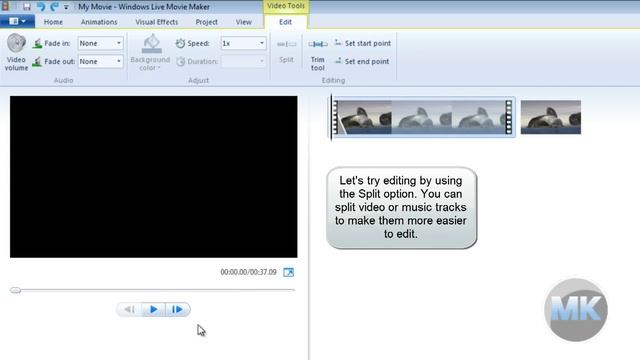Screen dimensions: 640x360
Task: Click the Redo icon in title bar
Action: [54, 7]
